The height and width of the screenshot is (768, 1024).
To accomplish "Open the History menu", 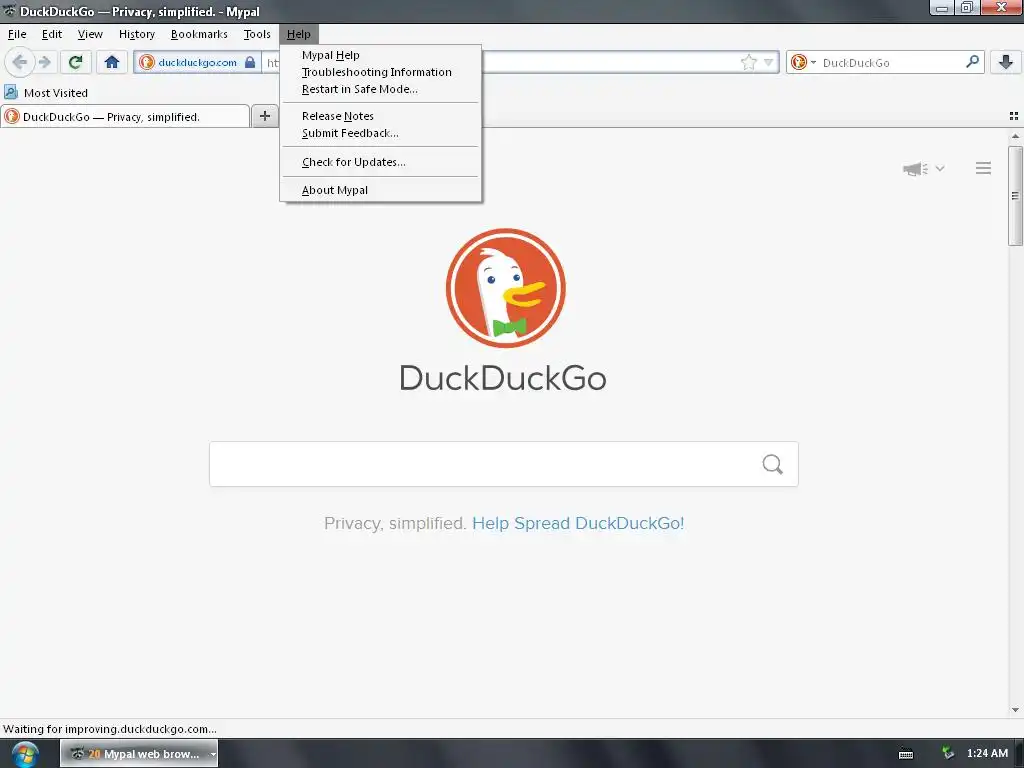I will (x=136, y=34).
